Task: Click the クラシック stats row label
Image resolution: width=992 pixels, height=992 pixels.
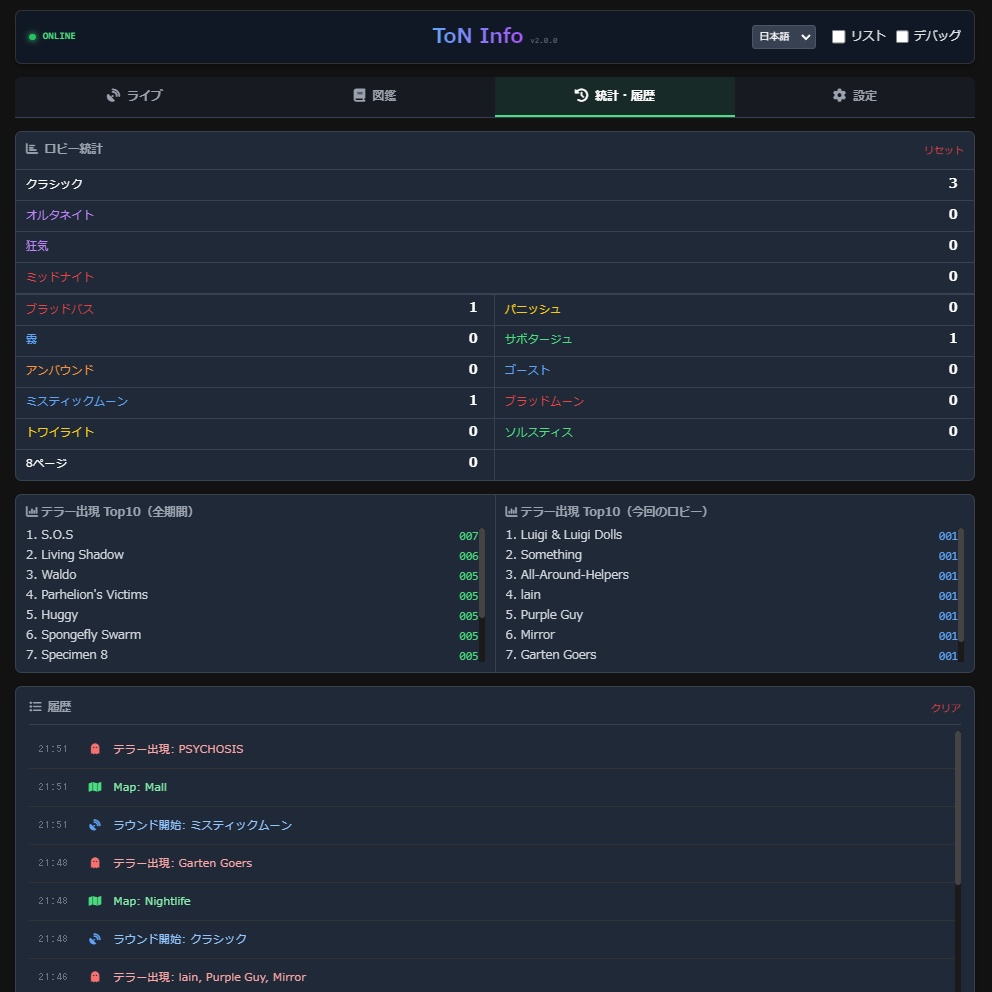Action: click(x=54, y=184)
